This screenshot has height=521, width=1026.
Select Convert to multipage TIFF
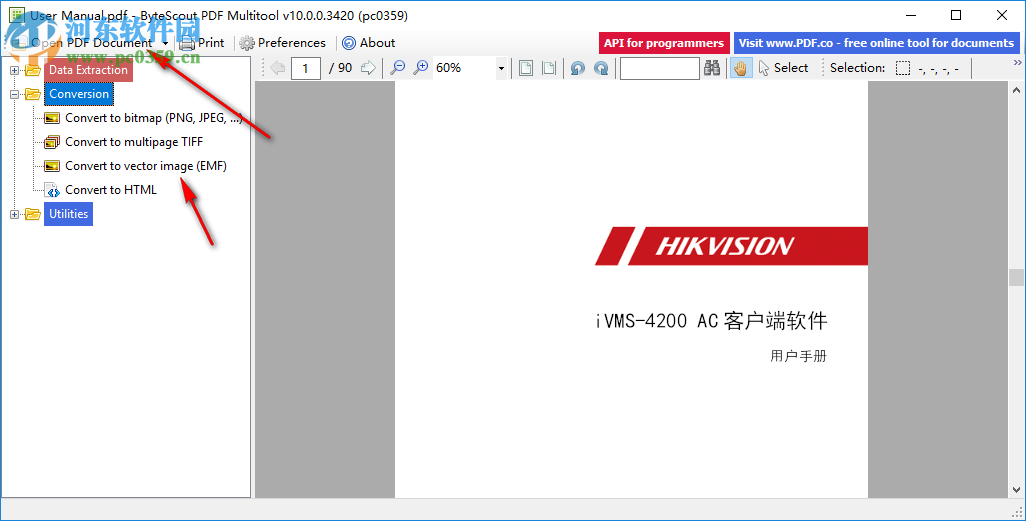click(x=134, y=142)
